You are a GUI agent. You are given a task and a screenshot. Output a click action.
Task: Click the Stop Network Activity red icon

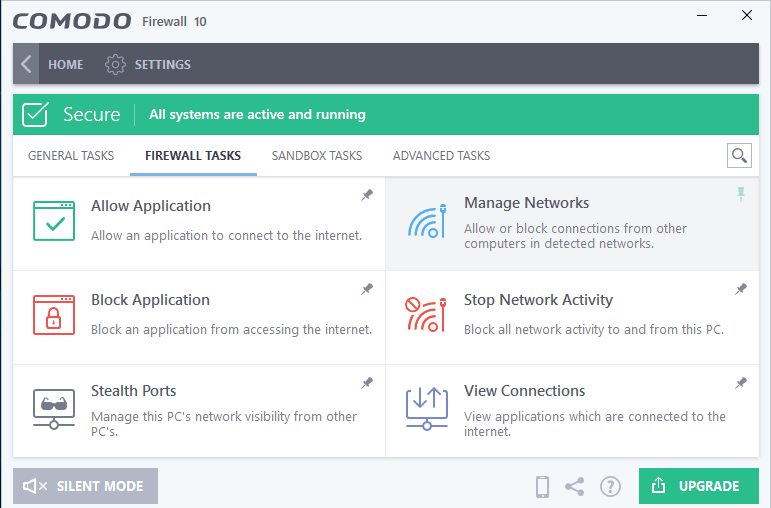click(426, 314)
